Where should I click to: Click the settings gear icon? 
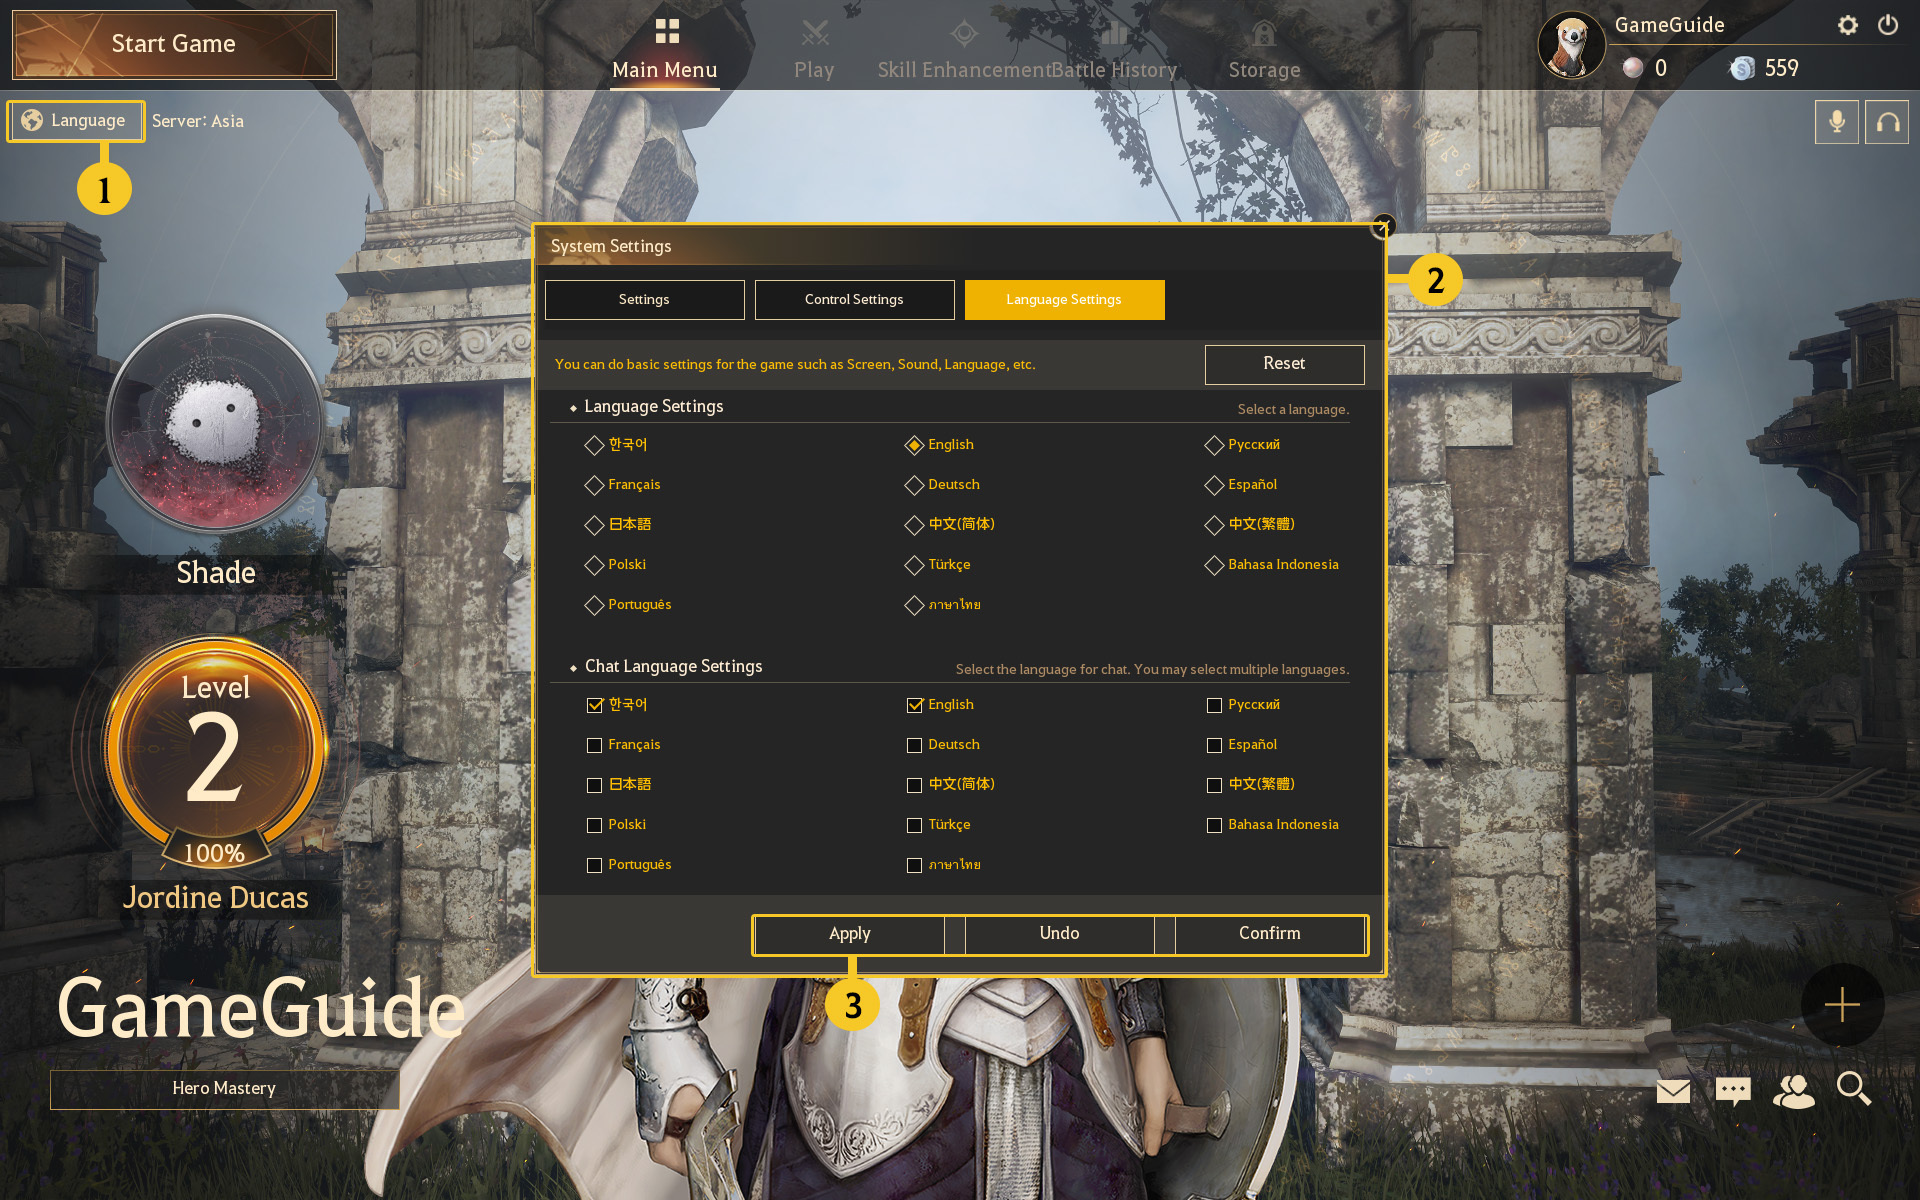point(1847,26)
